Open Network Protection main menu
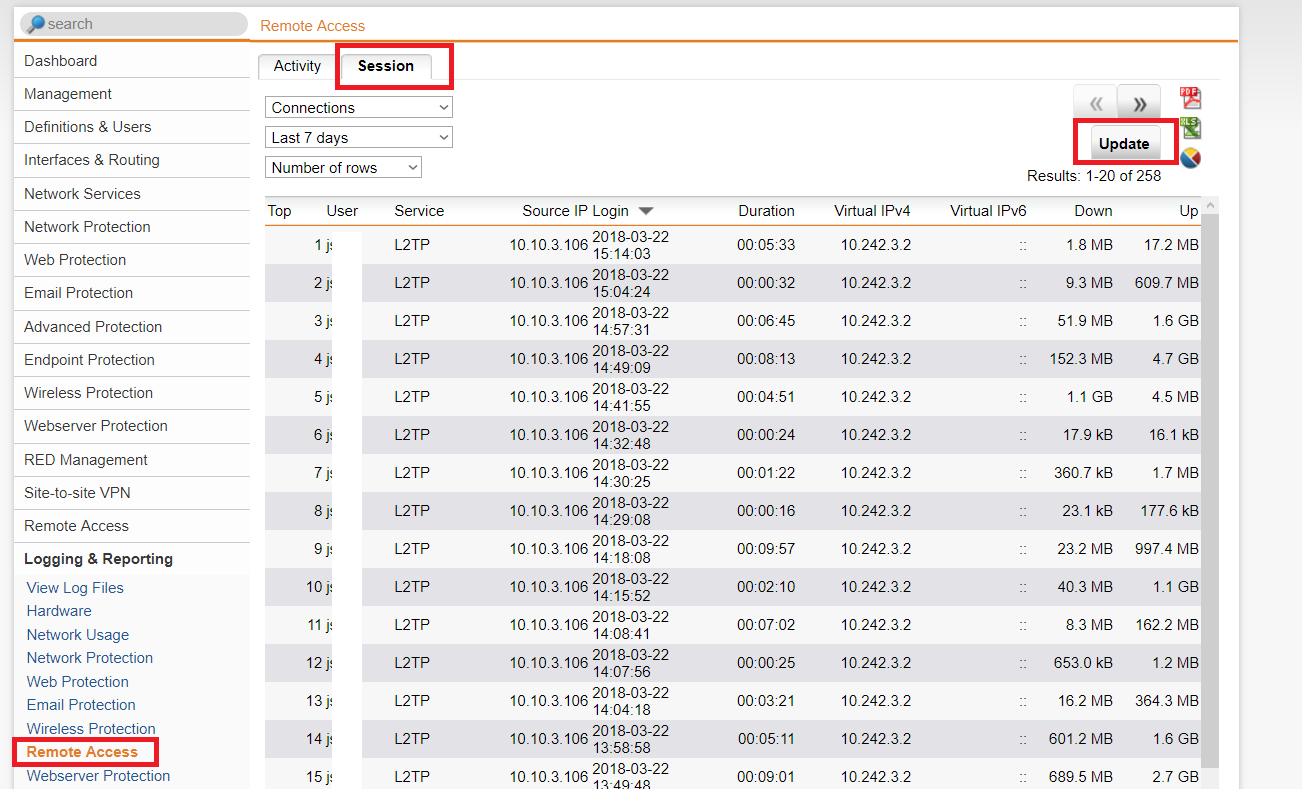The image size is (1302, 789). click(x=132, y=227)
